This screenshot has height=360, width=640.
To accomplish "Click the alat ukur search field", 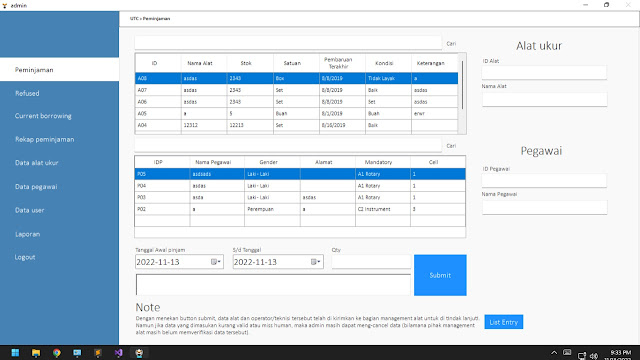I will (288, 43).
